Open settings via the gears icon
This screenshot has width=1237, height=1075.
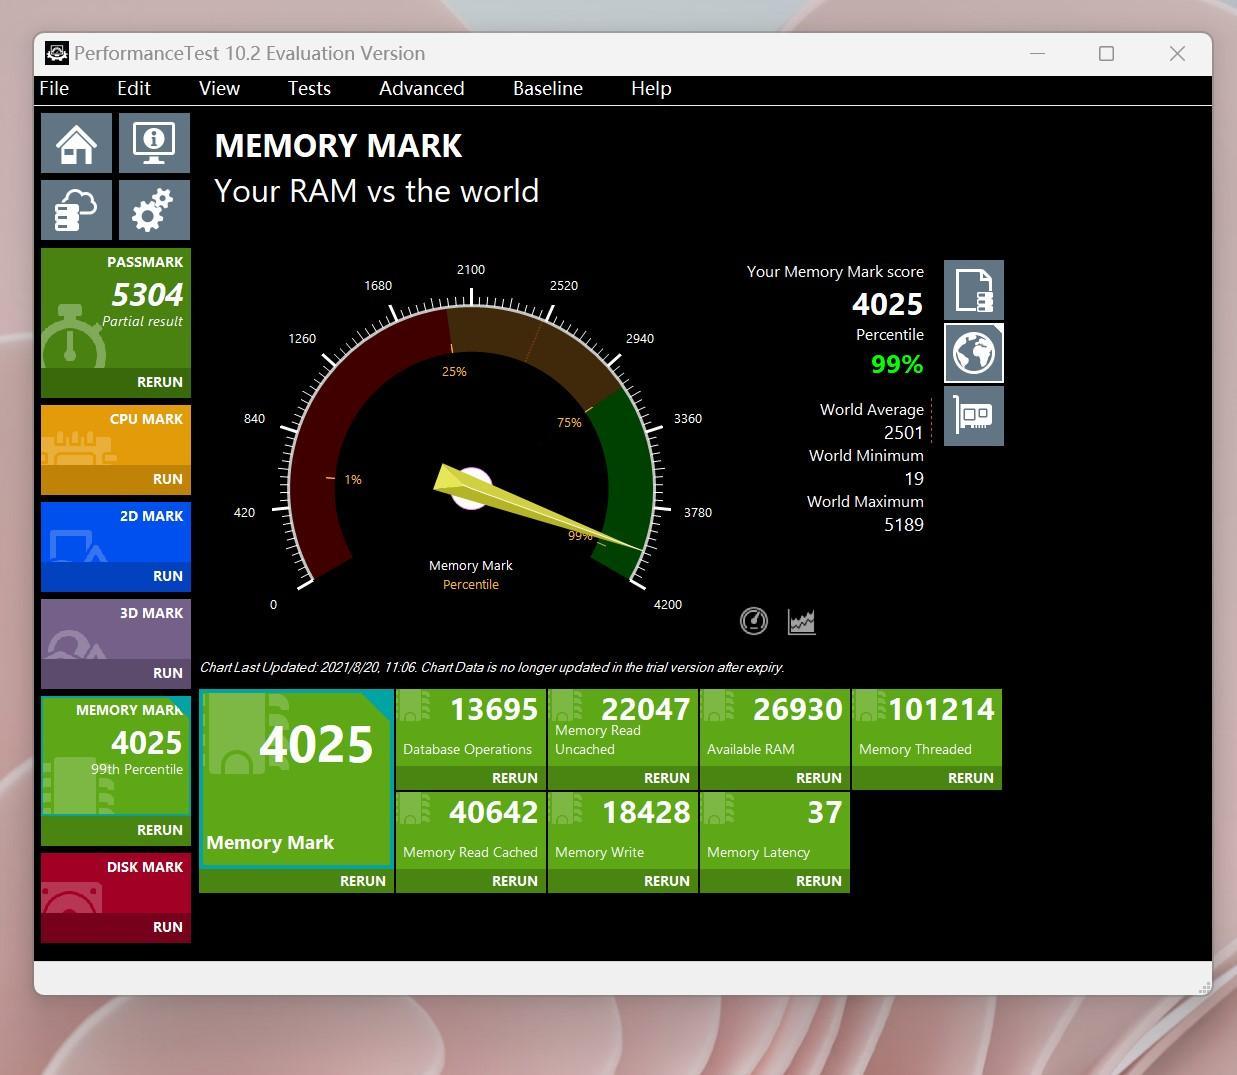click(154, 210)
